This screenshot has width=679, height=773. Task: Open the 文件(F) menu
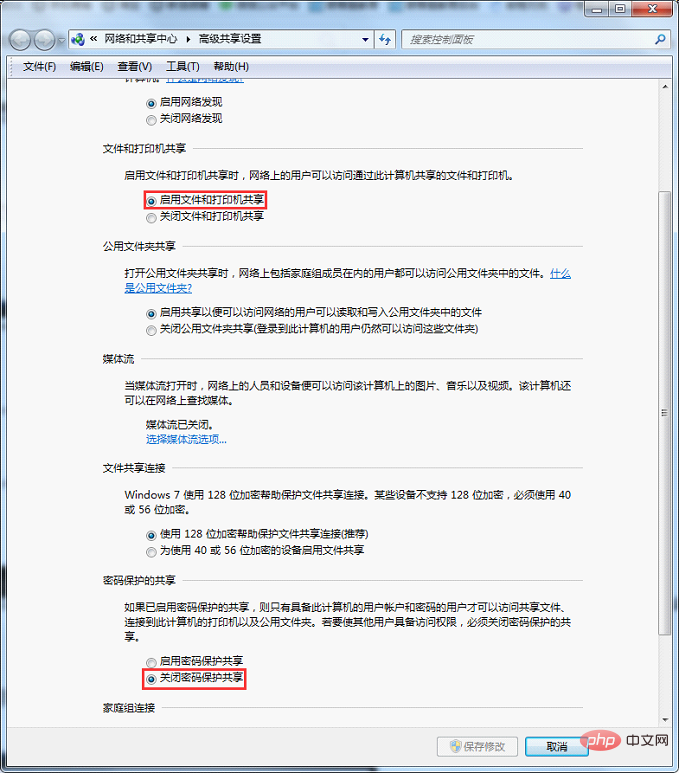coord(39,67)
